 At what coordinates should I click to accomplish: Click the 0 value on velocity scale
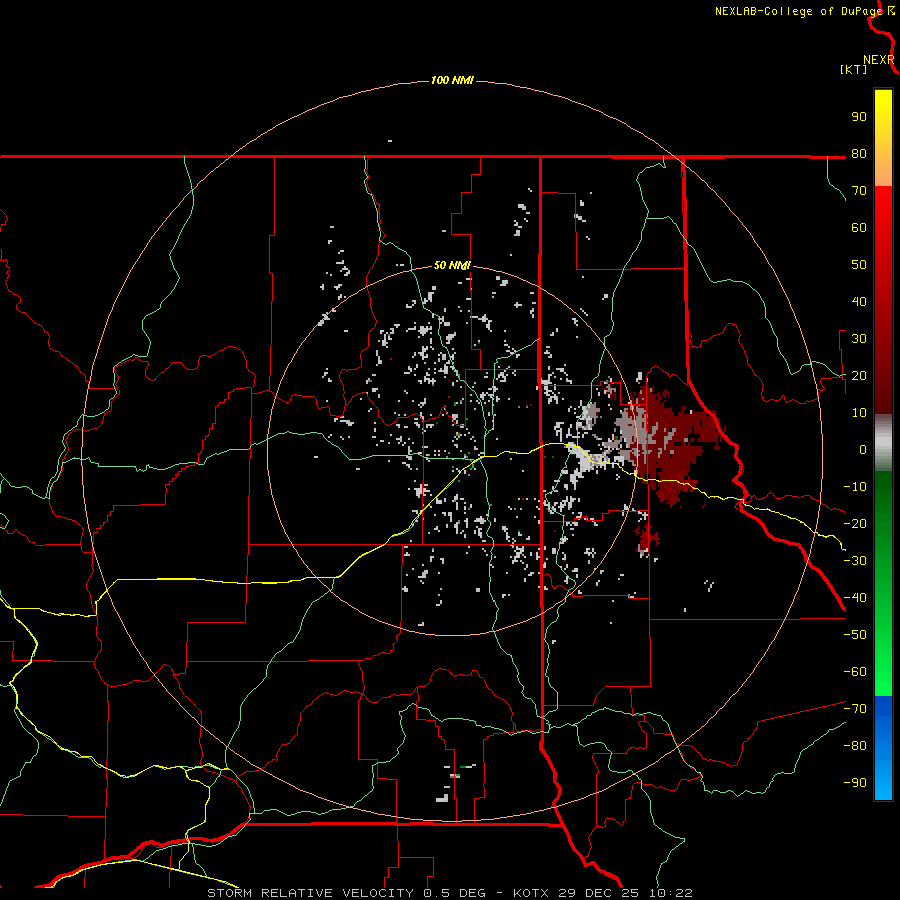point(863,449)
